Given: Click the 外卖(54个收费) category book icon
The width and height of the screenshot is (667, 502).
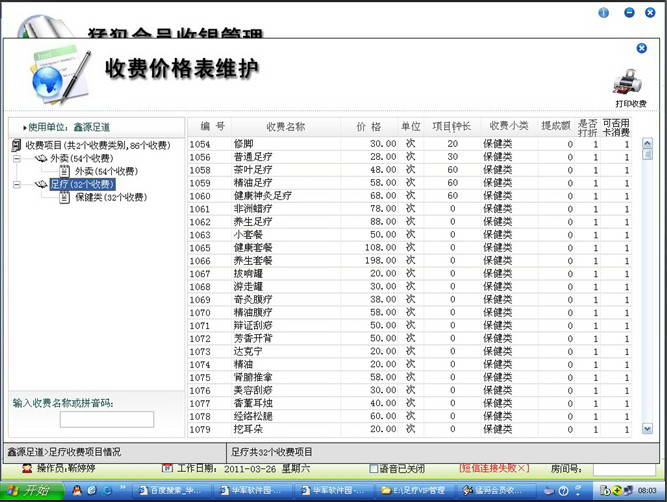Looking at the screenshot, I should (41, 159).
